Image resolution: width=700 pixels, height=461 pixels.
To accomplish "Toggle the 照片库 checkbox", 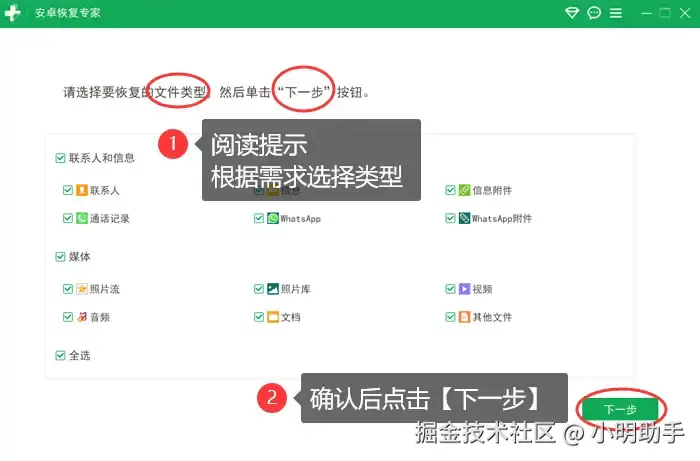I will coord(259,289).
